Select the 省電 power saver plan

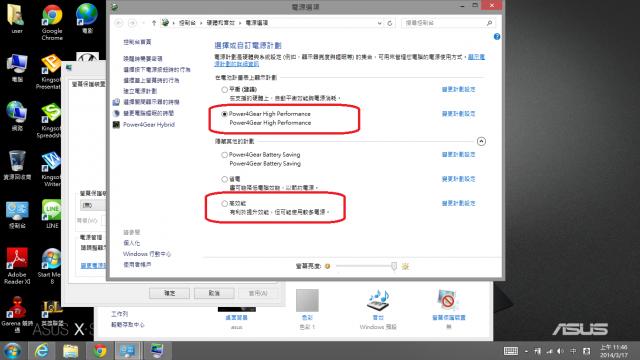224,179
